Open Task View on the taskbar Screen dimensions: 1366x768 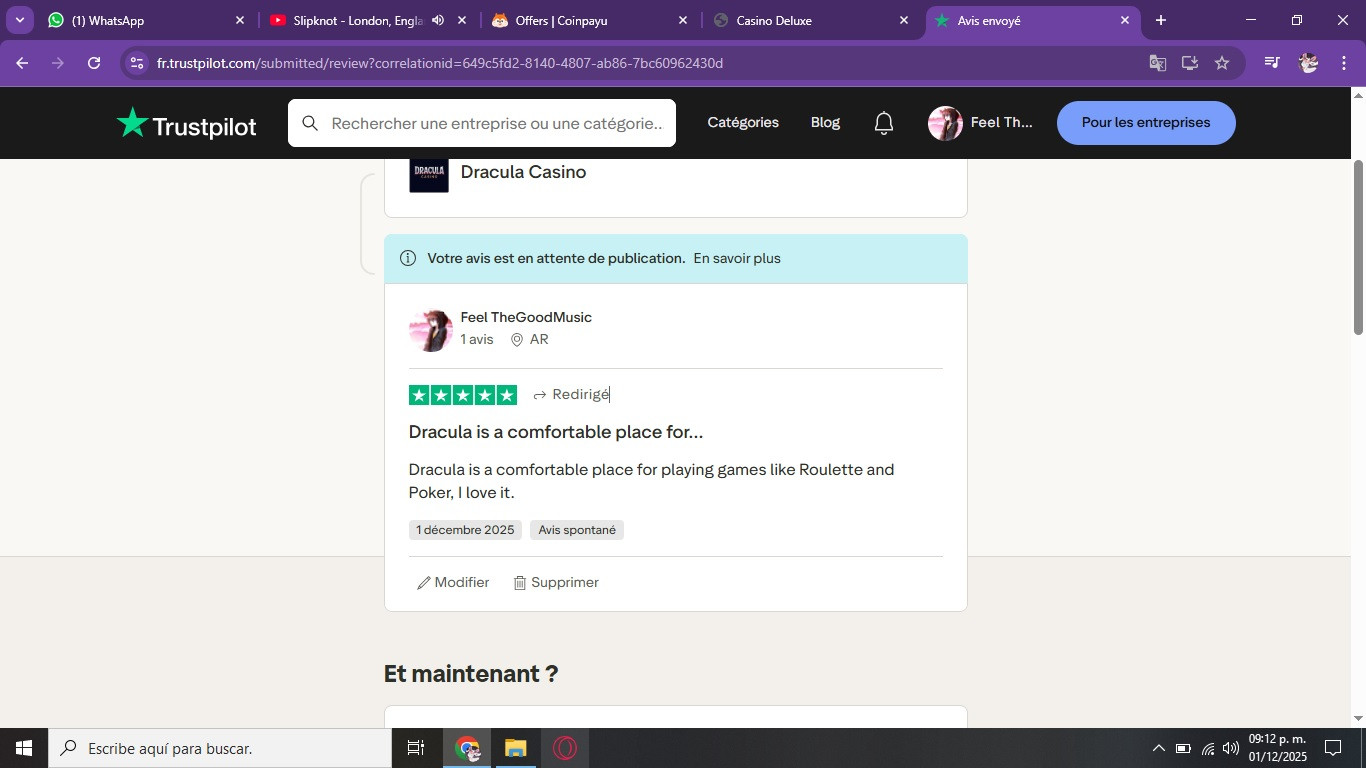pos(416,748)
